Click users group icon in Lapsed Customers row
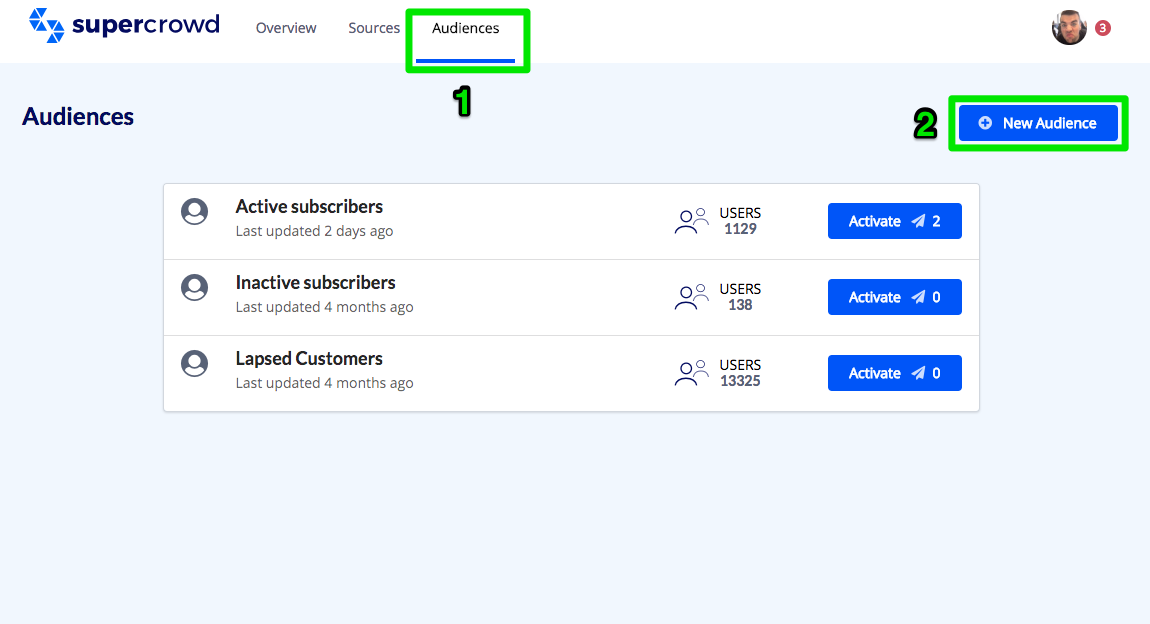This screenshot has width=1150, height=624. (691, 372)
